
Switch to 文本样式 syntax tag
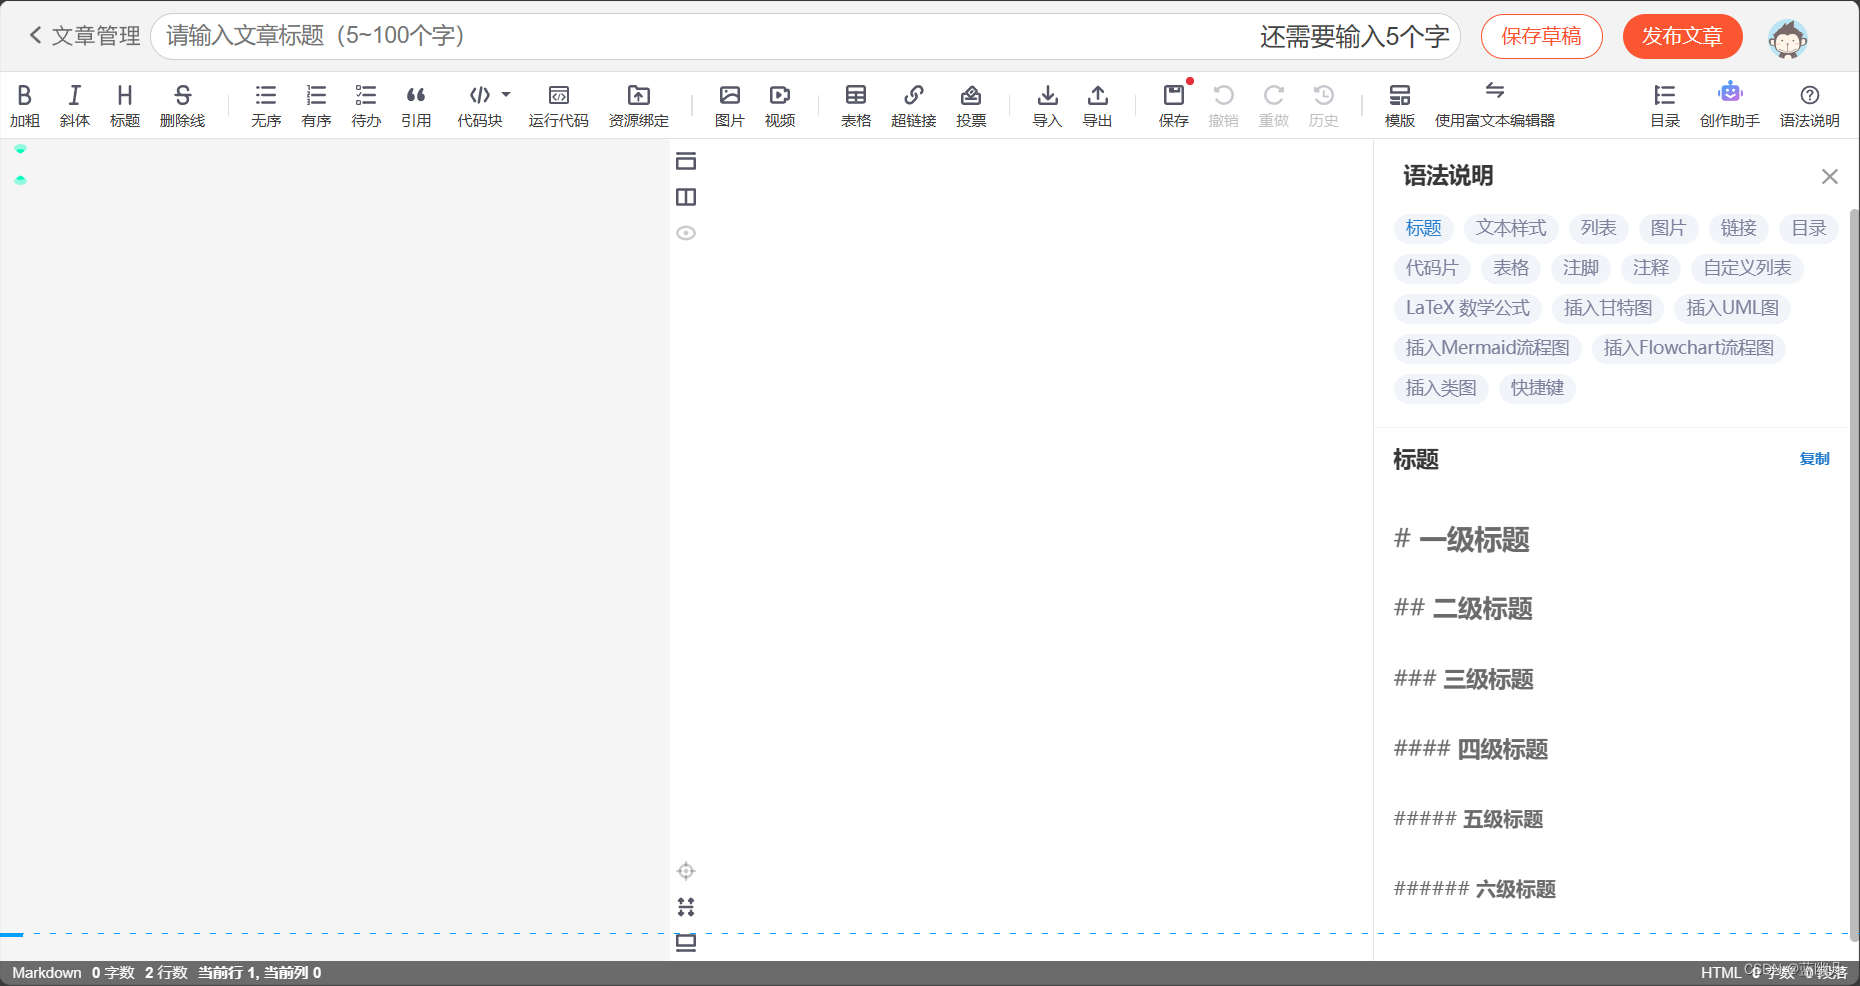[x=1510, y=228]
